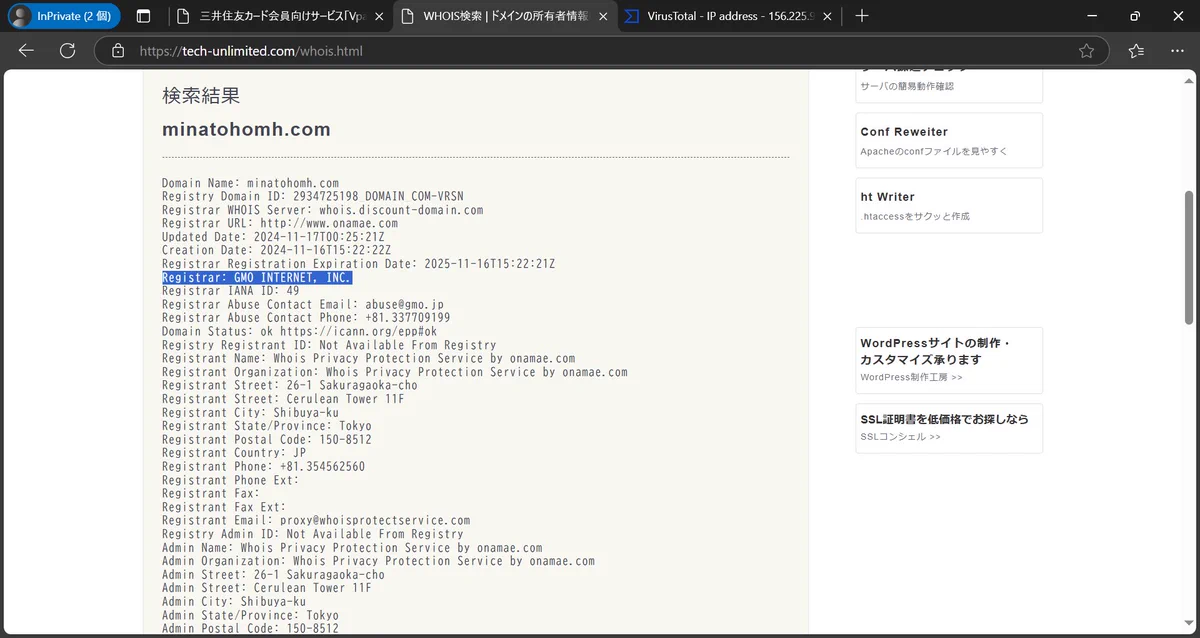
Task: Open the browser Settings and more menu
Action: click(x=1176, y=51)
